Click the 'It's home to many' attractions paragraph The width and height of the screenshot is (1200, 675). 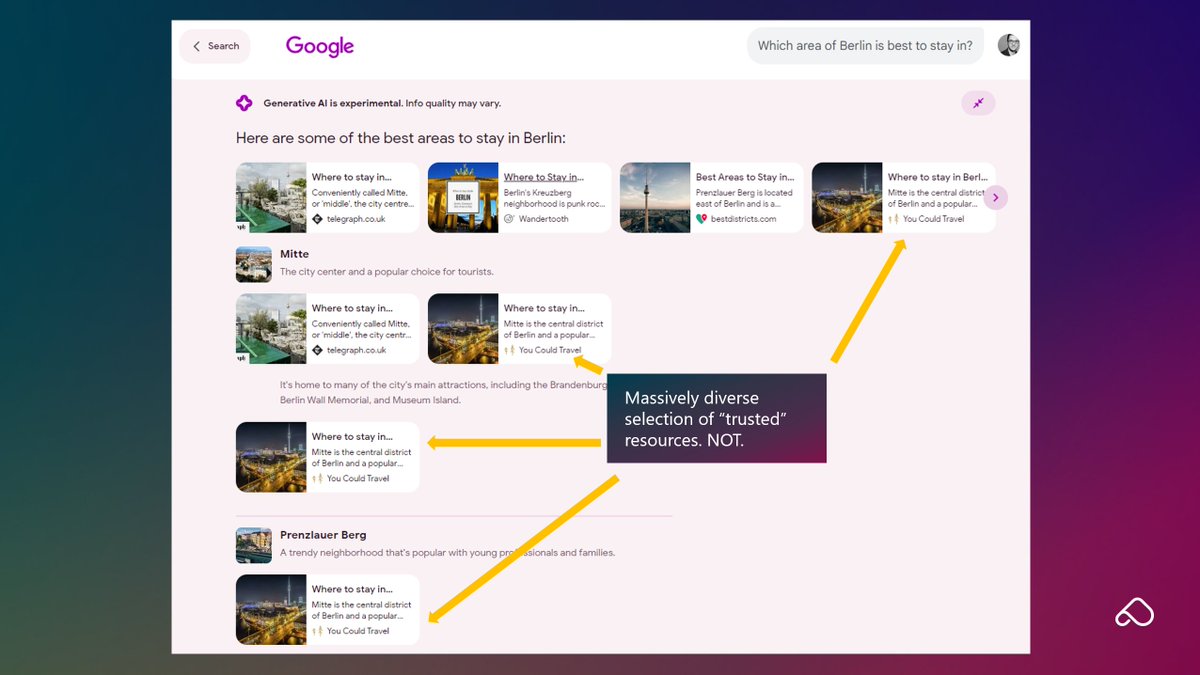(443, 392)
